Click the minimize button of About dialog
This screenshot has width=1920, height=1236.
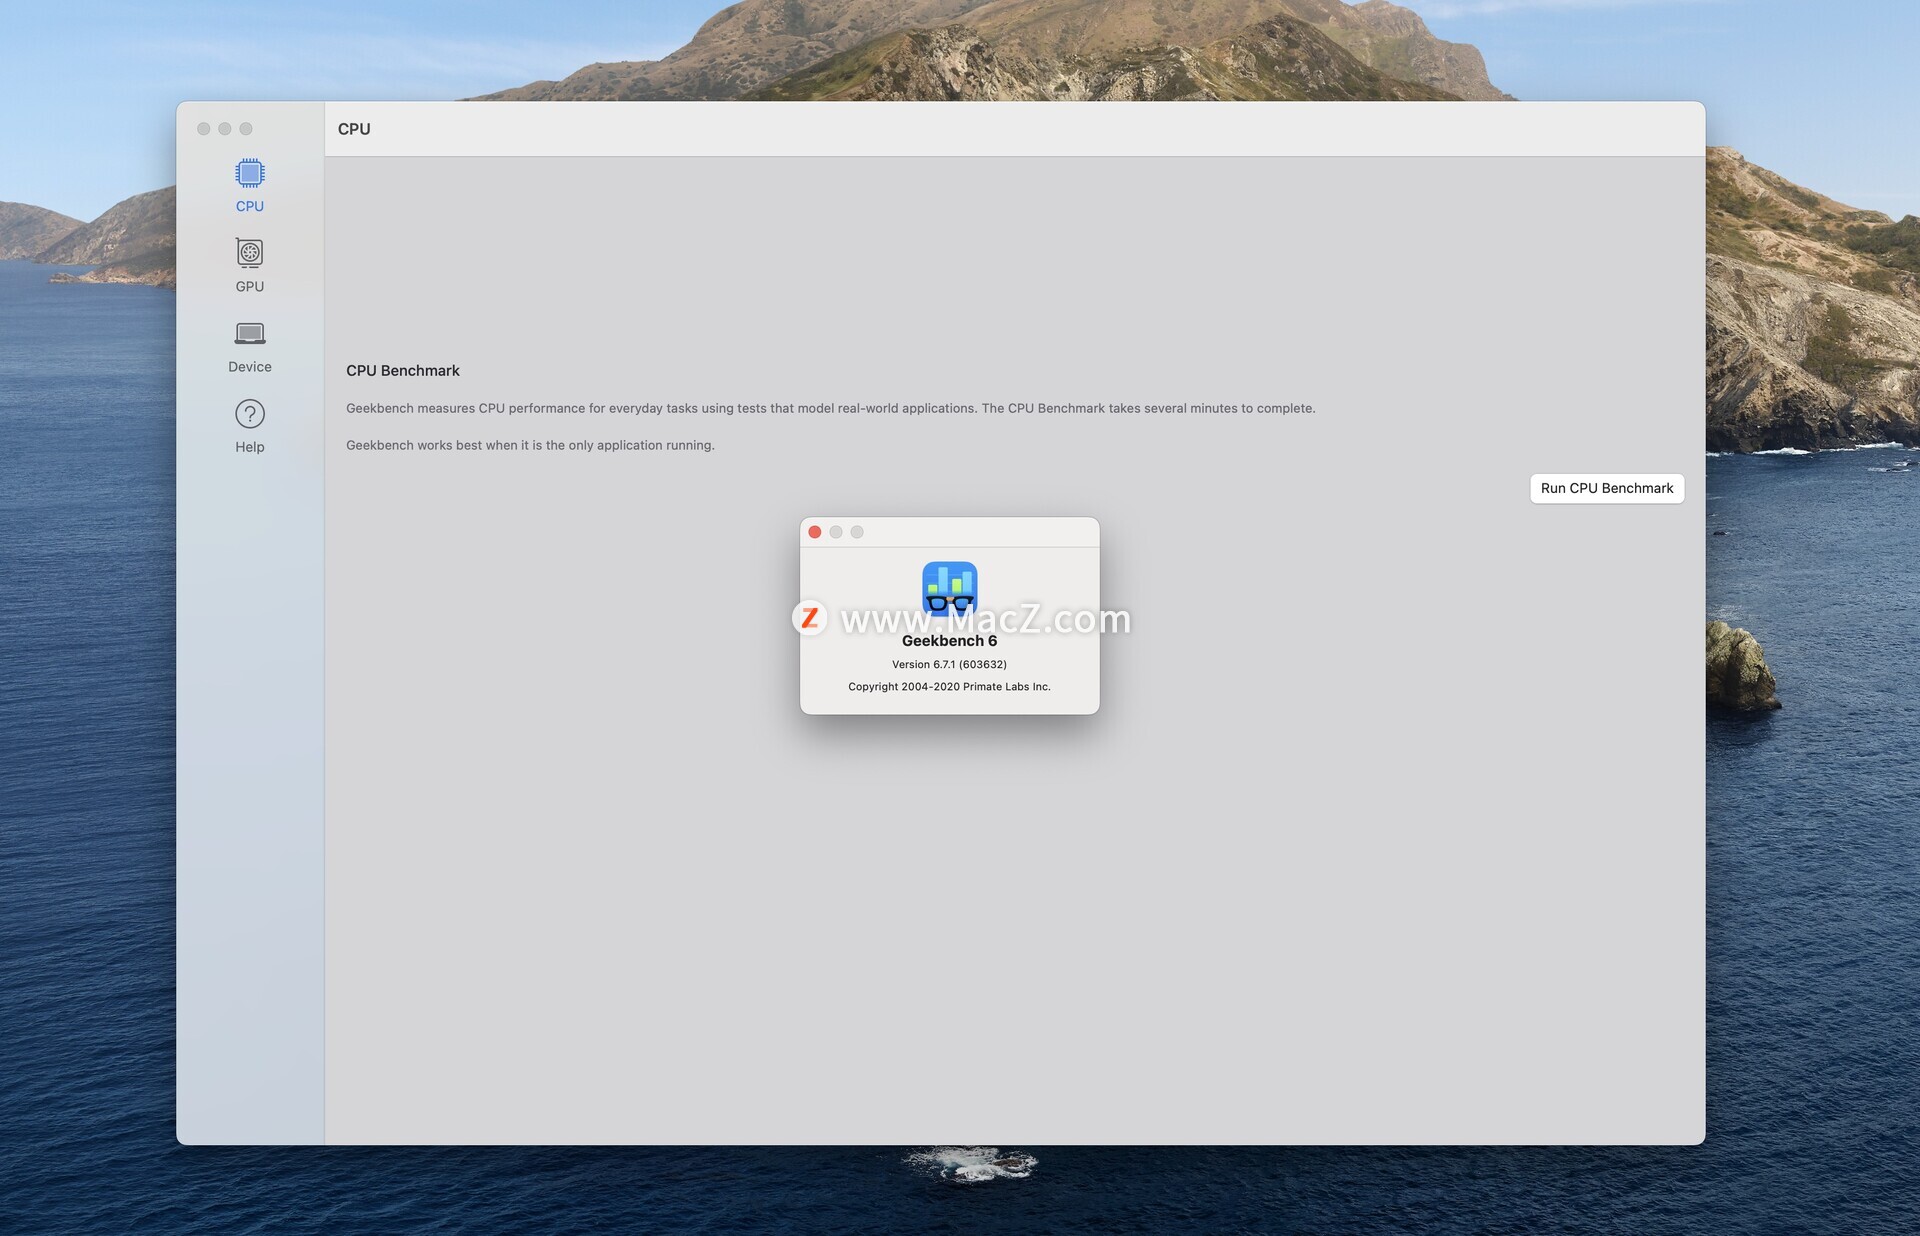click(x=836, y=532)
